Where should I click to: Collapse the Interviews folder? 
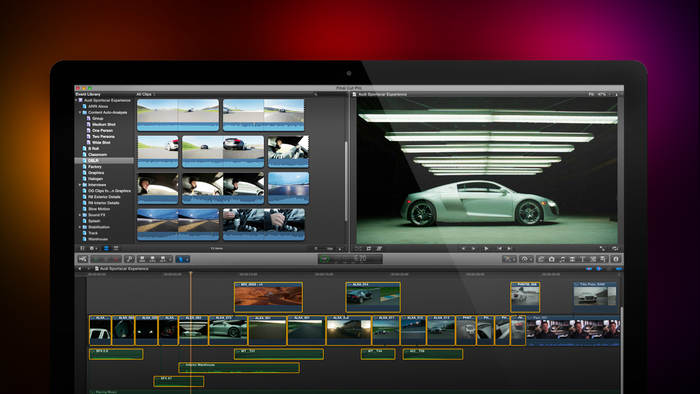click(x=80, y=185)
